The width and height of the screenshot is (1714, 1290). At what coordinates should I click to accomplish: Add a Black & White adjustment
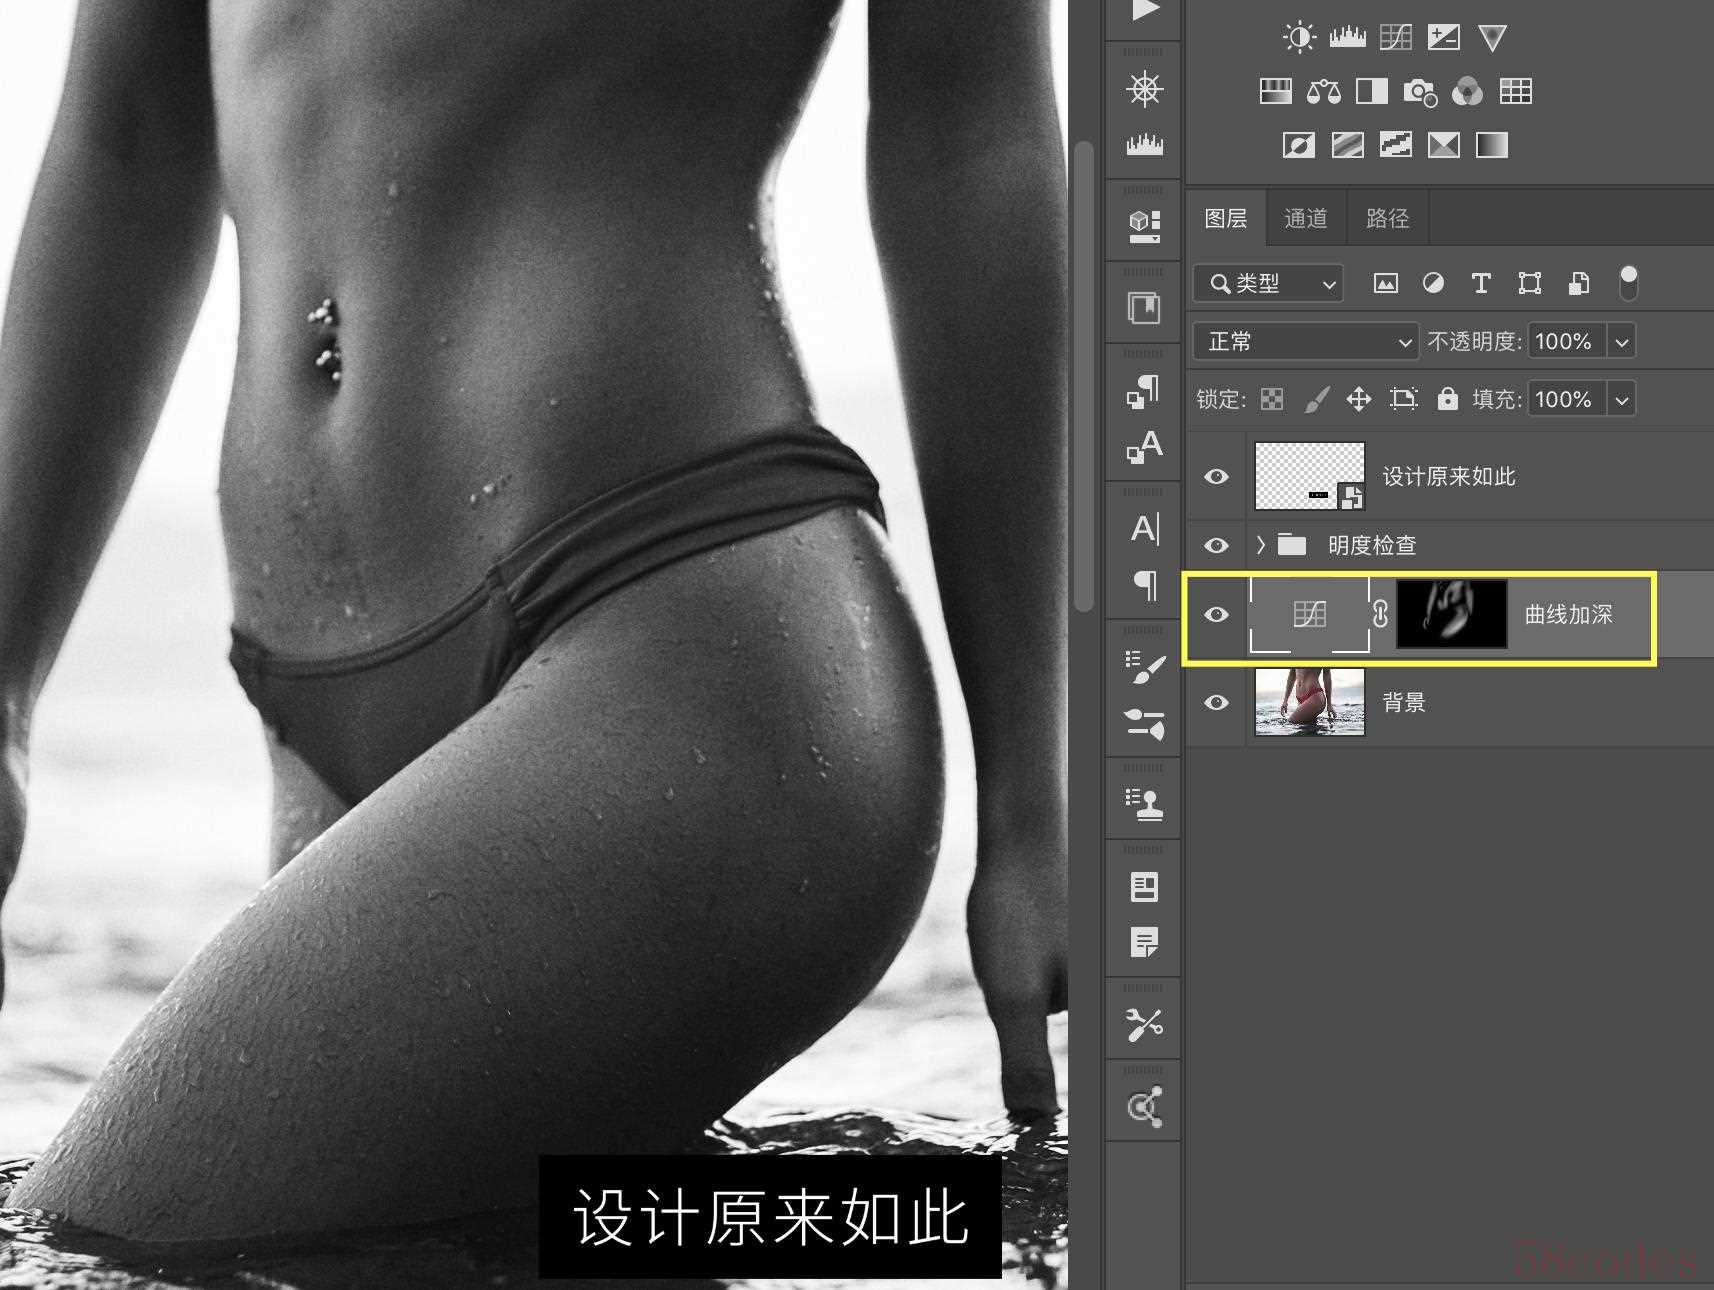coord(1371,92)
